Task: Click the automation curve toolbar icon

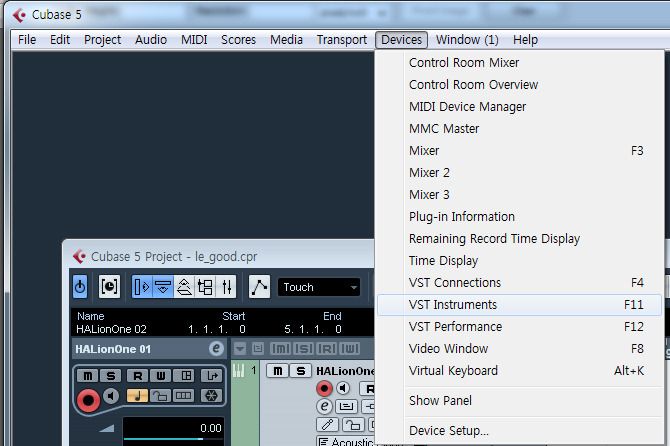Action: (259, 287)
